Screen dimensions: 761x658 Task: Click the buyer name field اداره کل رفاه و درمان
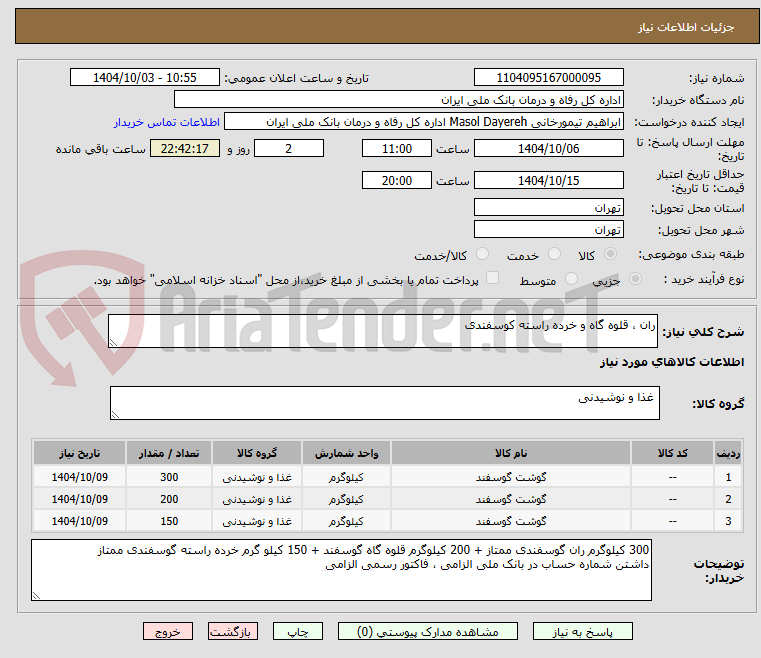398,100
